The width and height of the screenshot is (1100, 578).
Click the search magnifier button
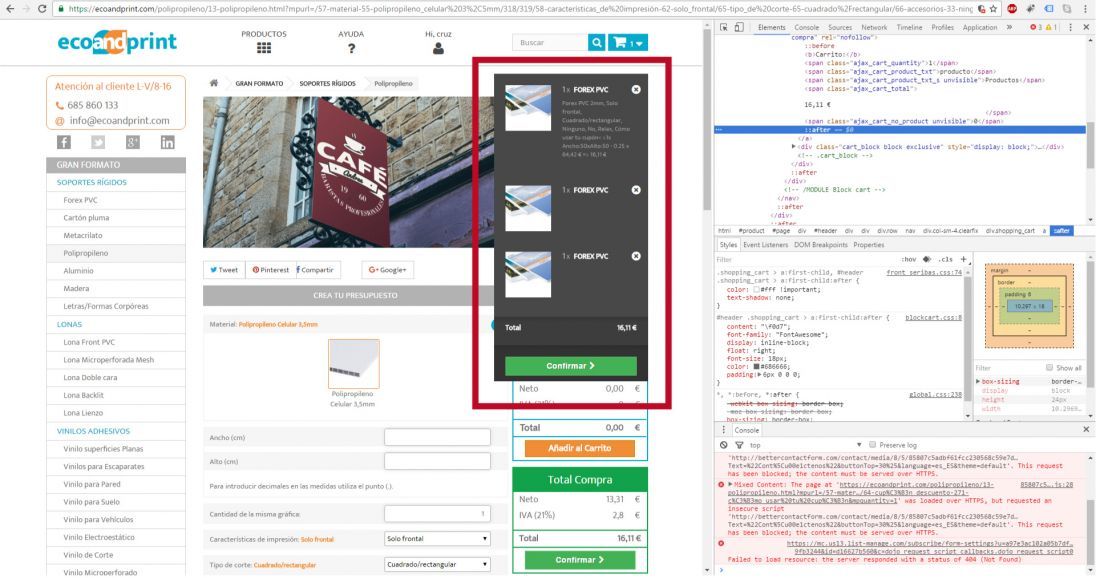[596, 43]
